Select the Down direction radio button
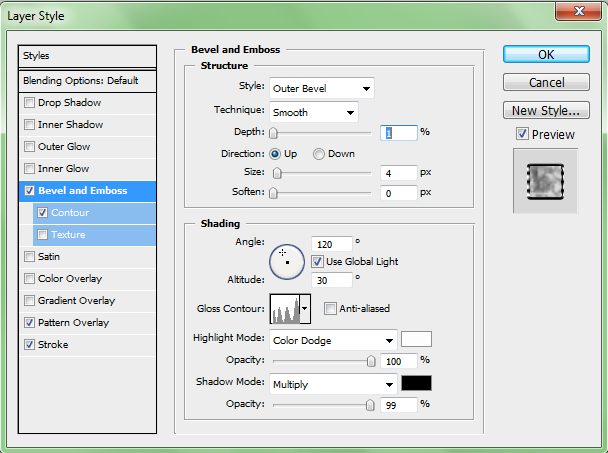The width and height of the screenshot is (608, 453). (x=319, y=154)
